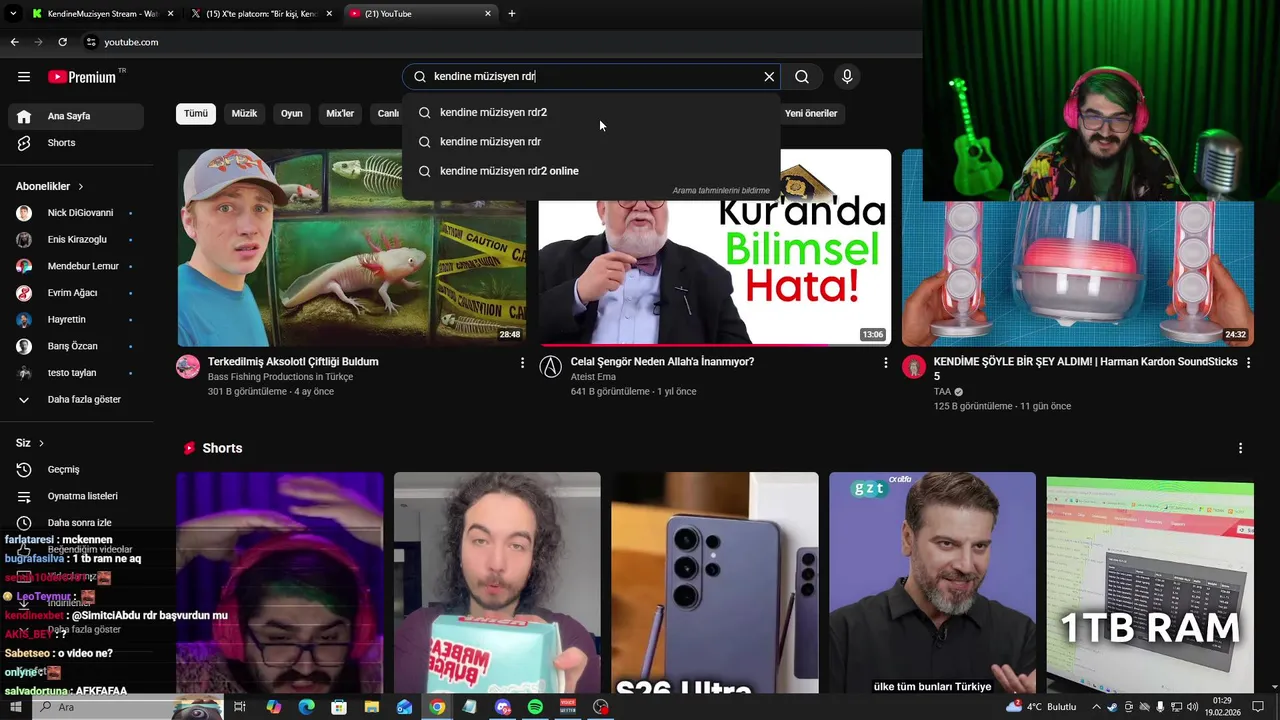
Task: Open testo taylan channel subscription
Action: click(76, 373)
